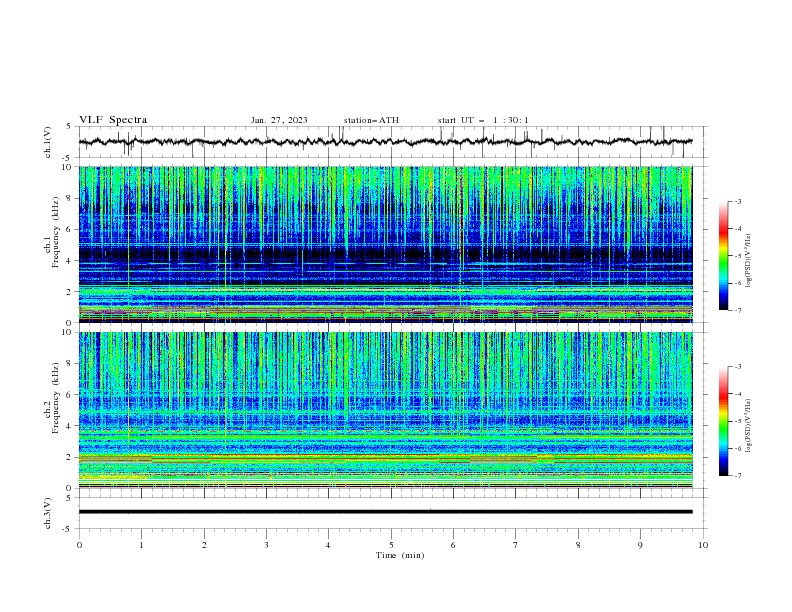Click the ch.2 spectrogram panel
Viewport: 792px width, 612px height.
[386, 410]
